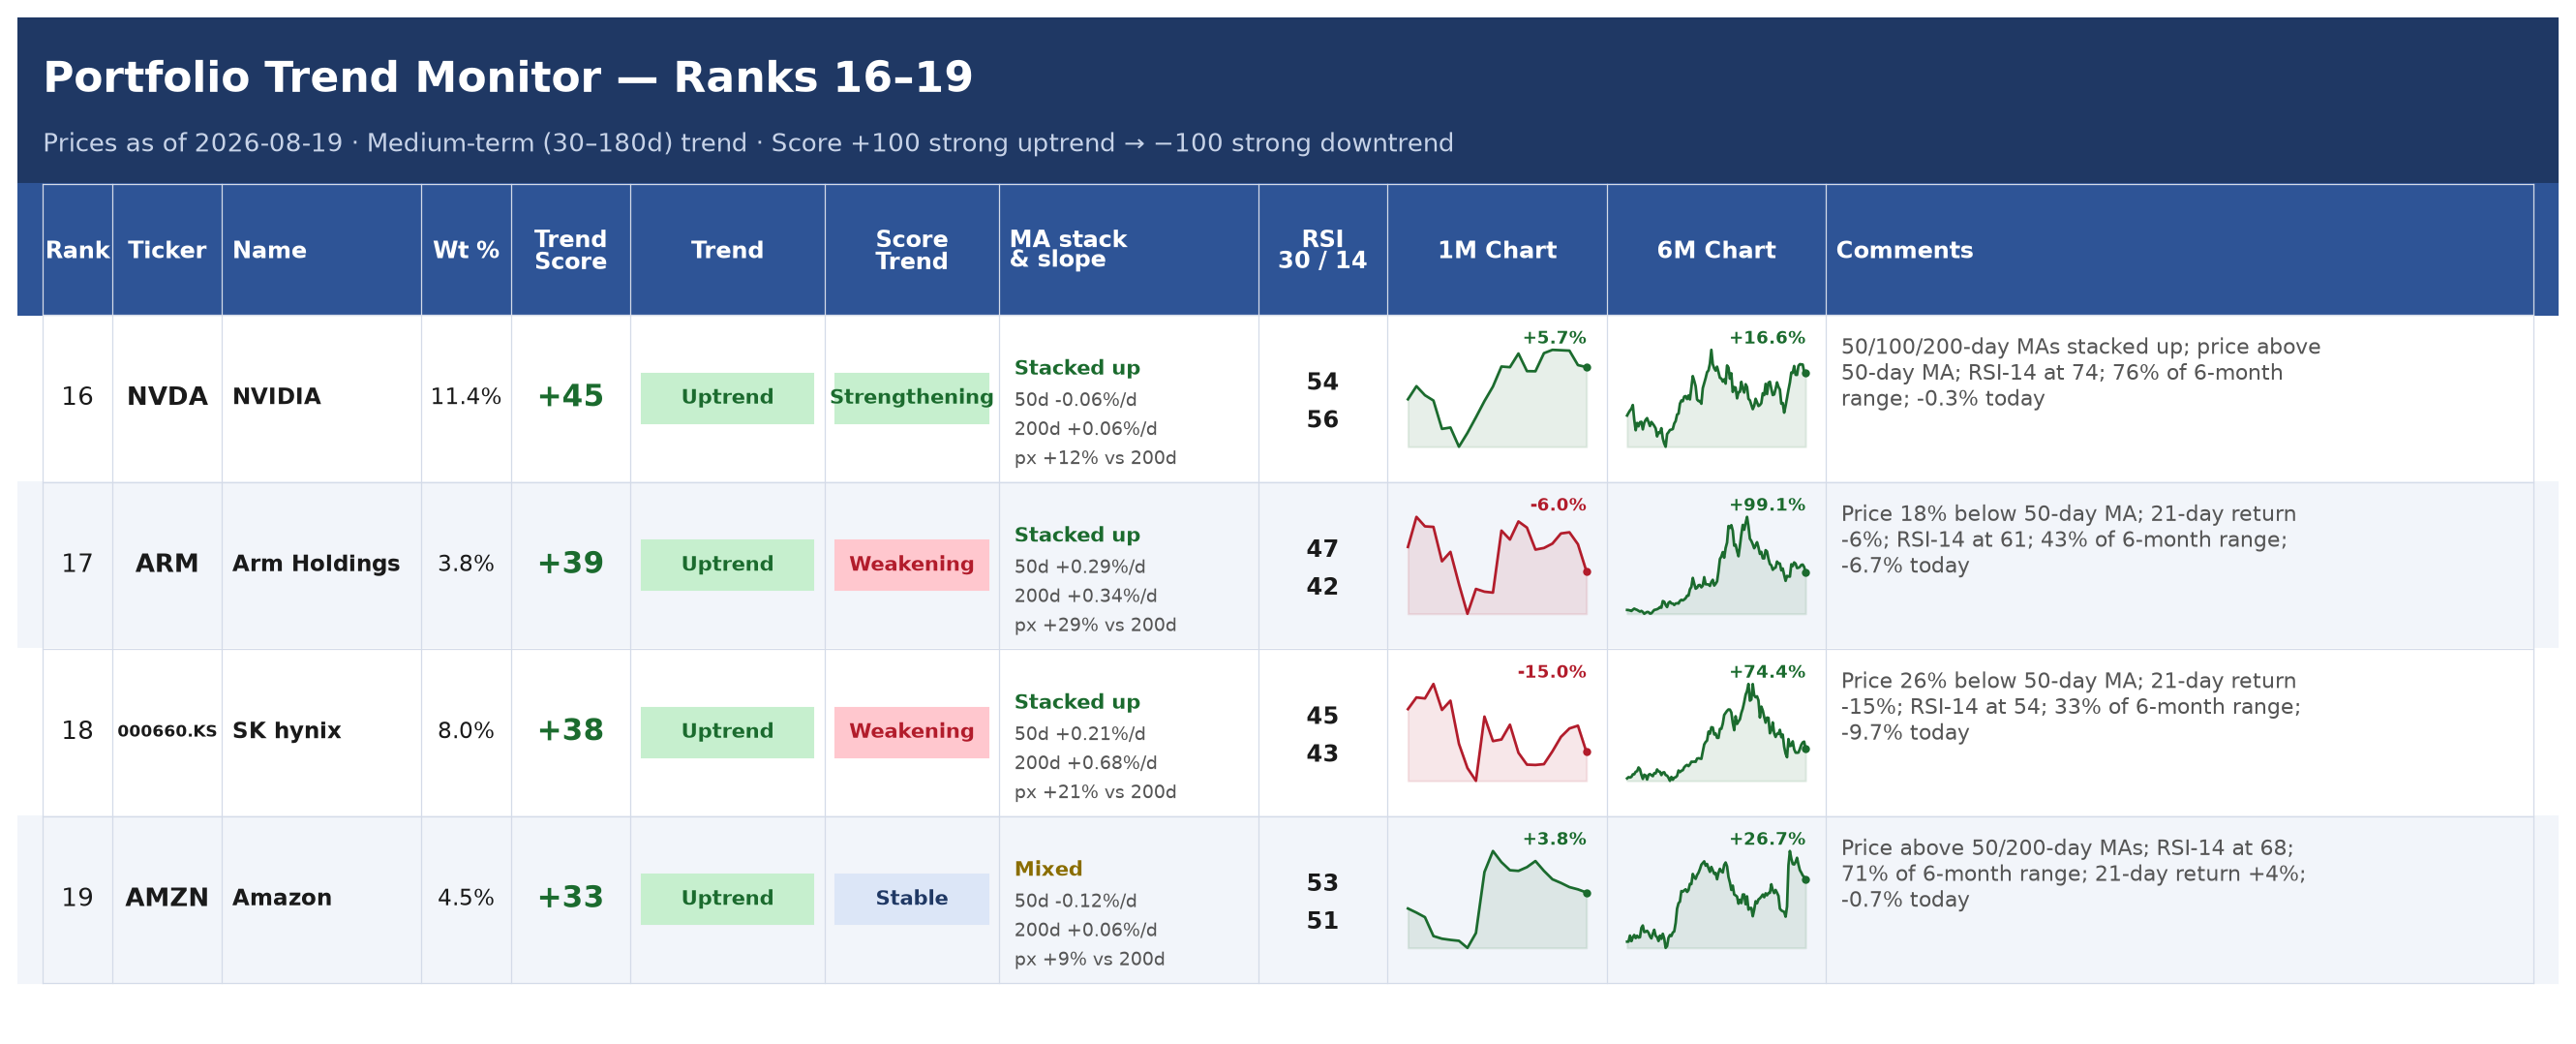Select the +26.7% six-month return label

1767,839
